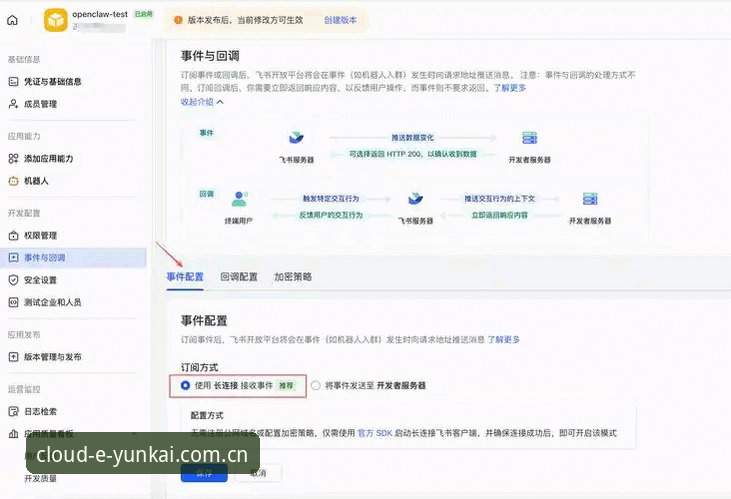This screenshot has width=731, height=499.
Task: Click the orange warning icon in banner
Action: point(178,20)
